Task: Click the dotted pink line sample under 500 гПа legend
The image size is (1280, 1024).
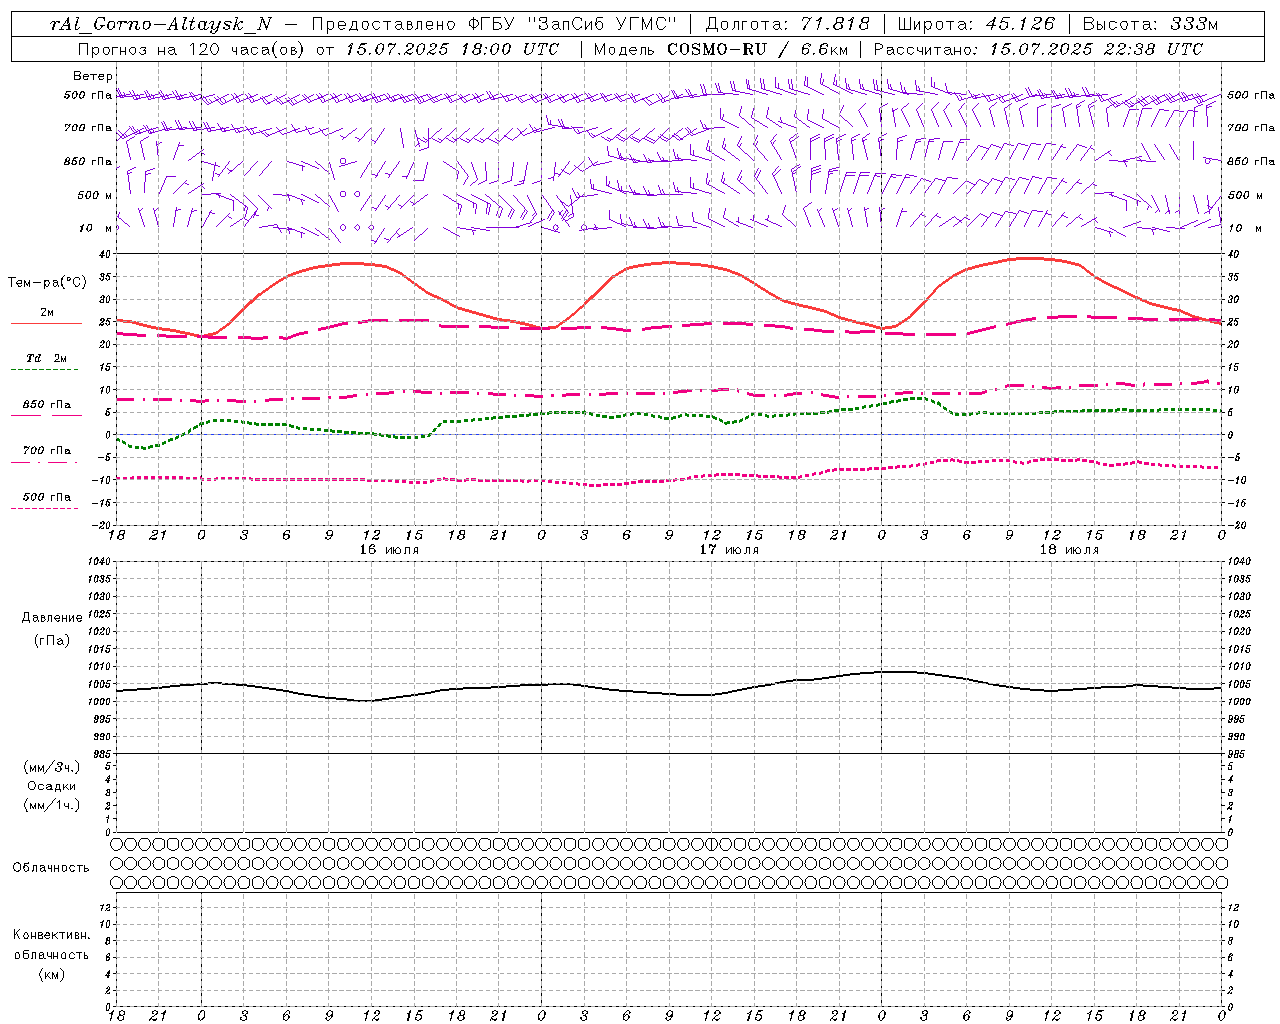Action: (44, 509)
